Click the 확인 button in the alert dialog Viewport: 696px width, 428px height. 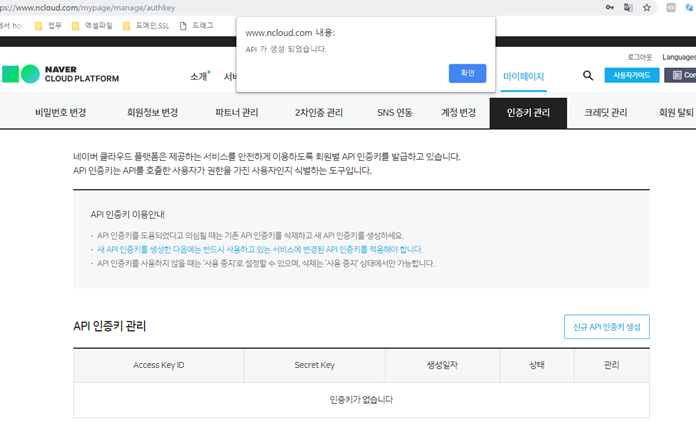[x=467, y=73]
